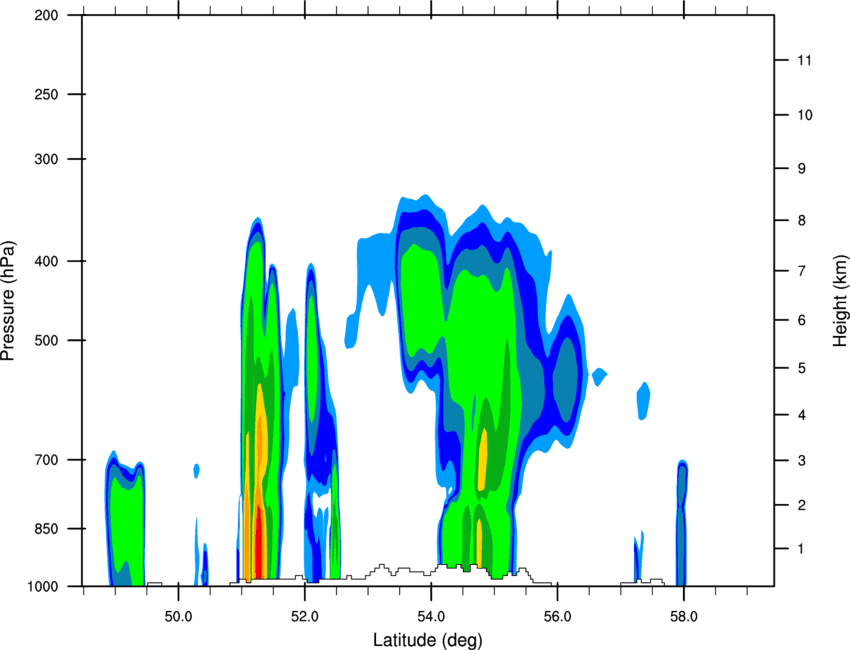Click the 3 km height label
The height and width of the screenshot is (650, 850).
pyautogui.click(x=801, y=461)
